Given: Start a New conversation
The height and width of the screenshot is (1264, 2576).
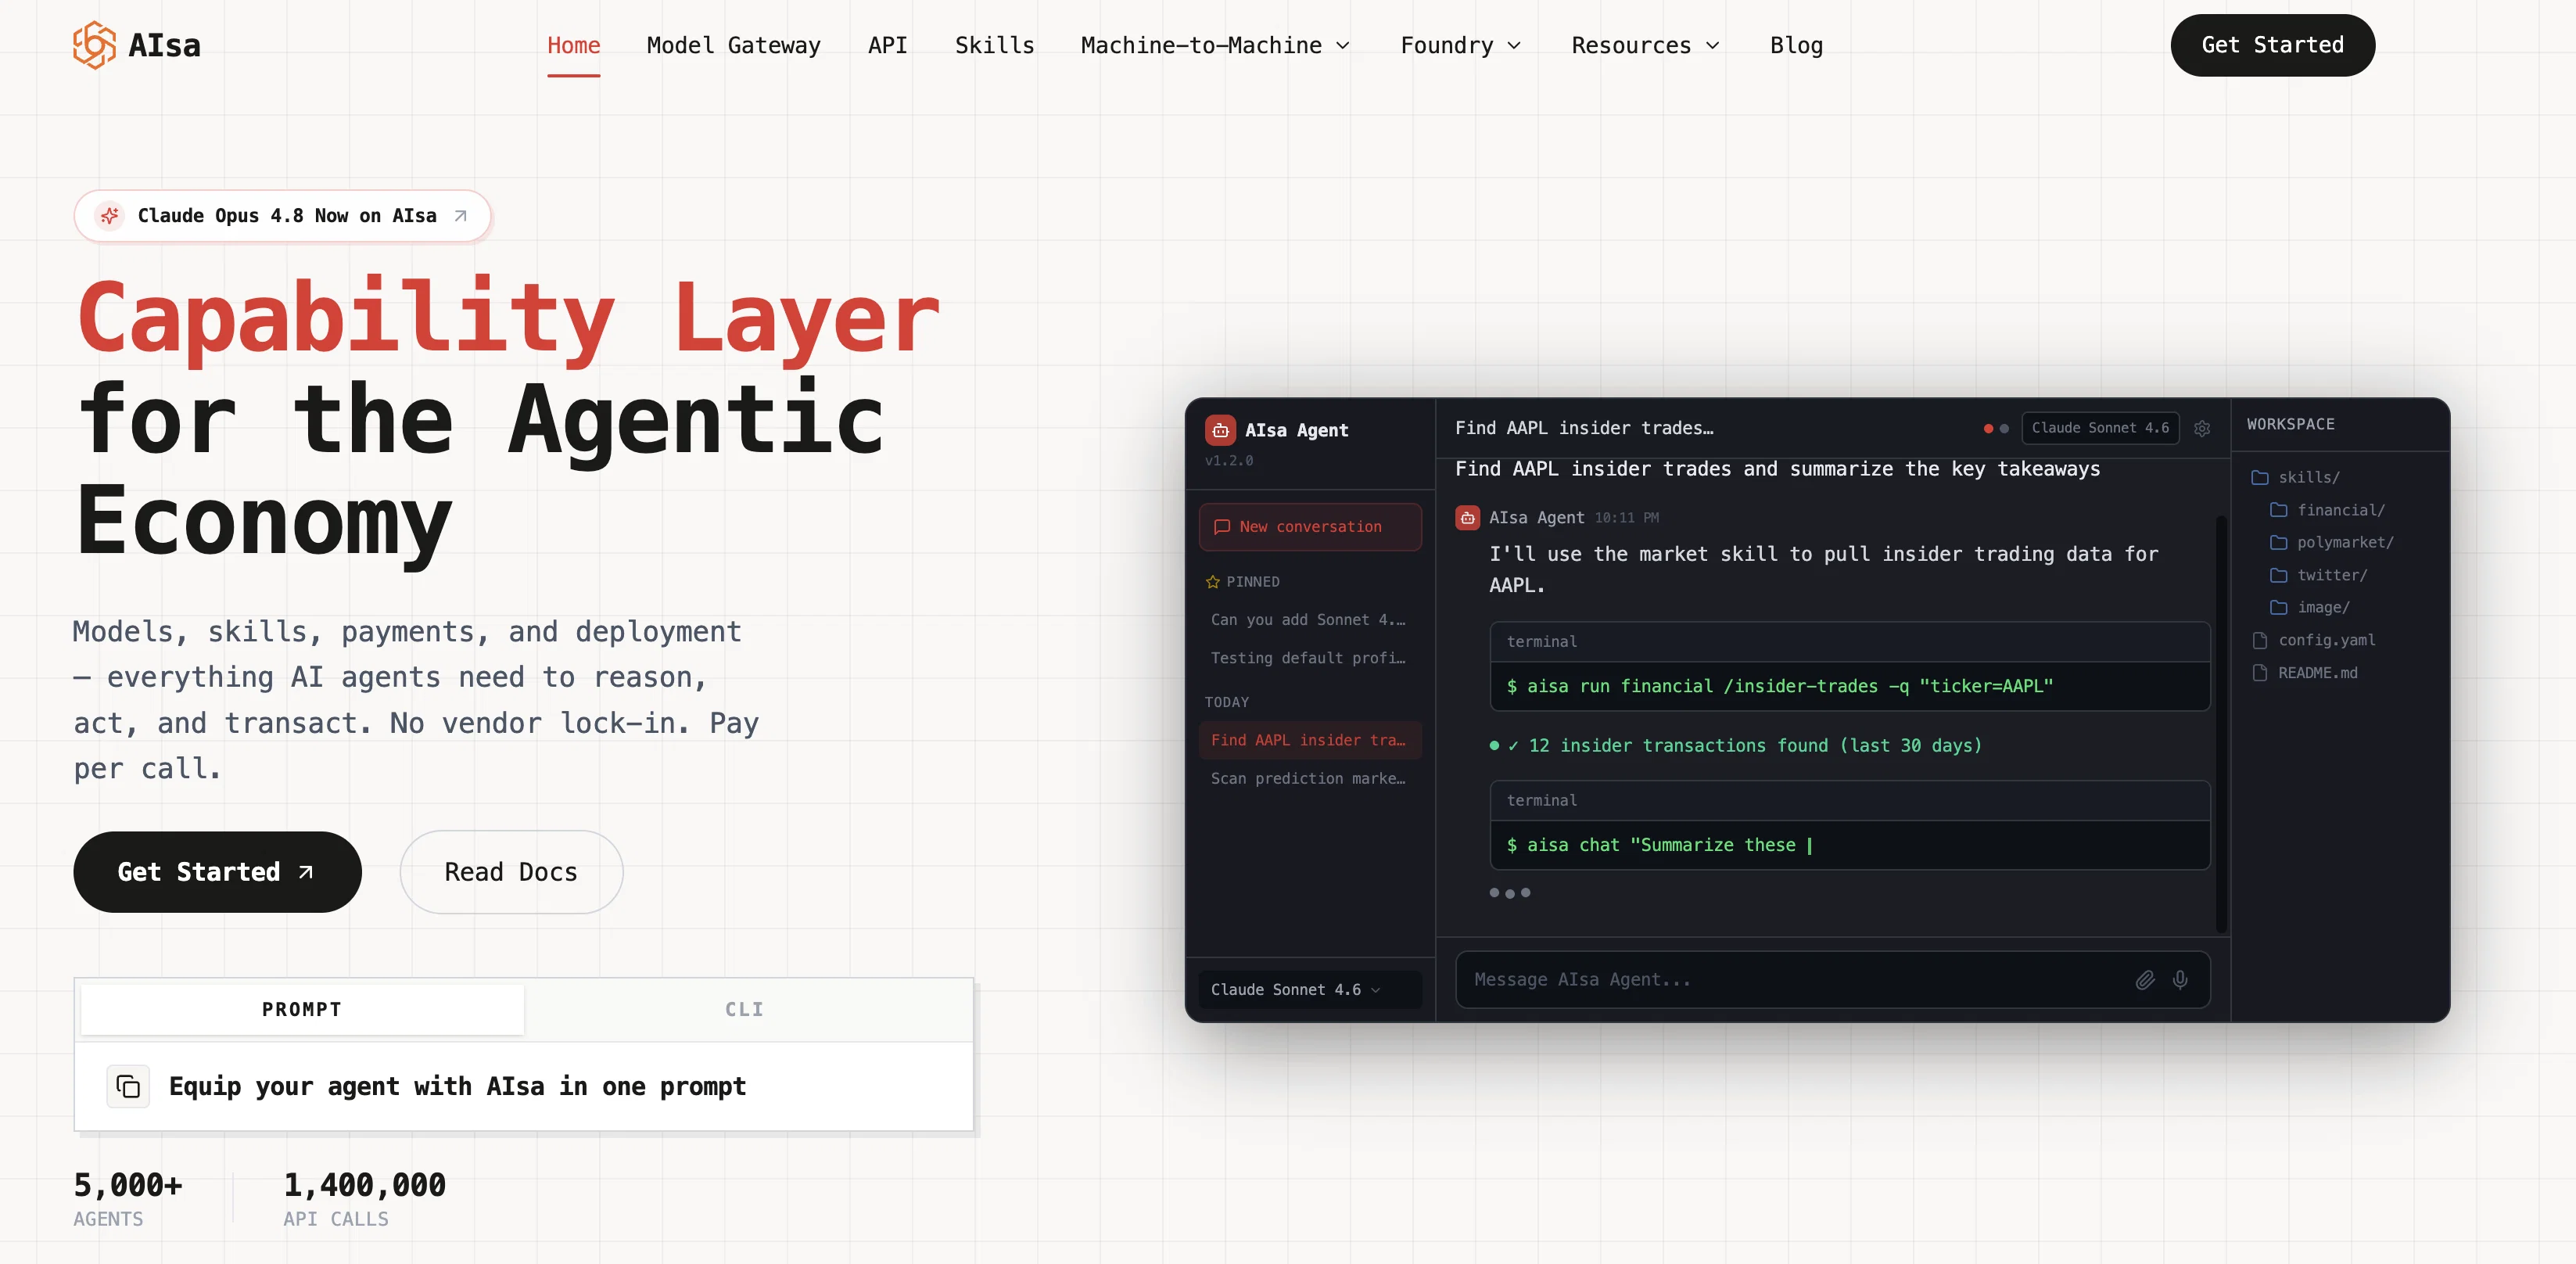Looking at the screenshot, I should (x=1310, y=527).
